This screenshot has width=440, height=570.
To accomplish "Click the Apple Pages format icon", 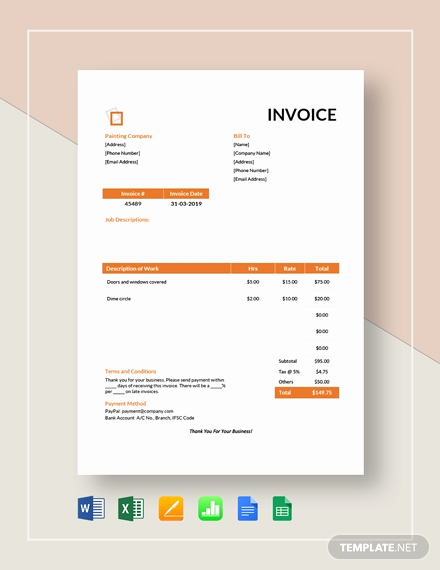I will click(171, 508).
